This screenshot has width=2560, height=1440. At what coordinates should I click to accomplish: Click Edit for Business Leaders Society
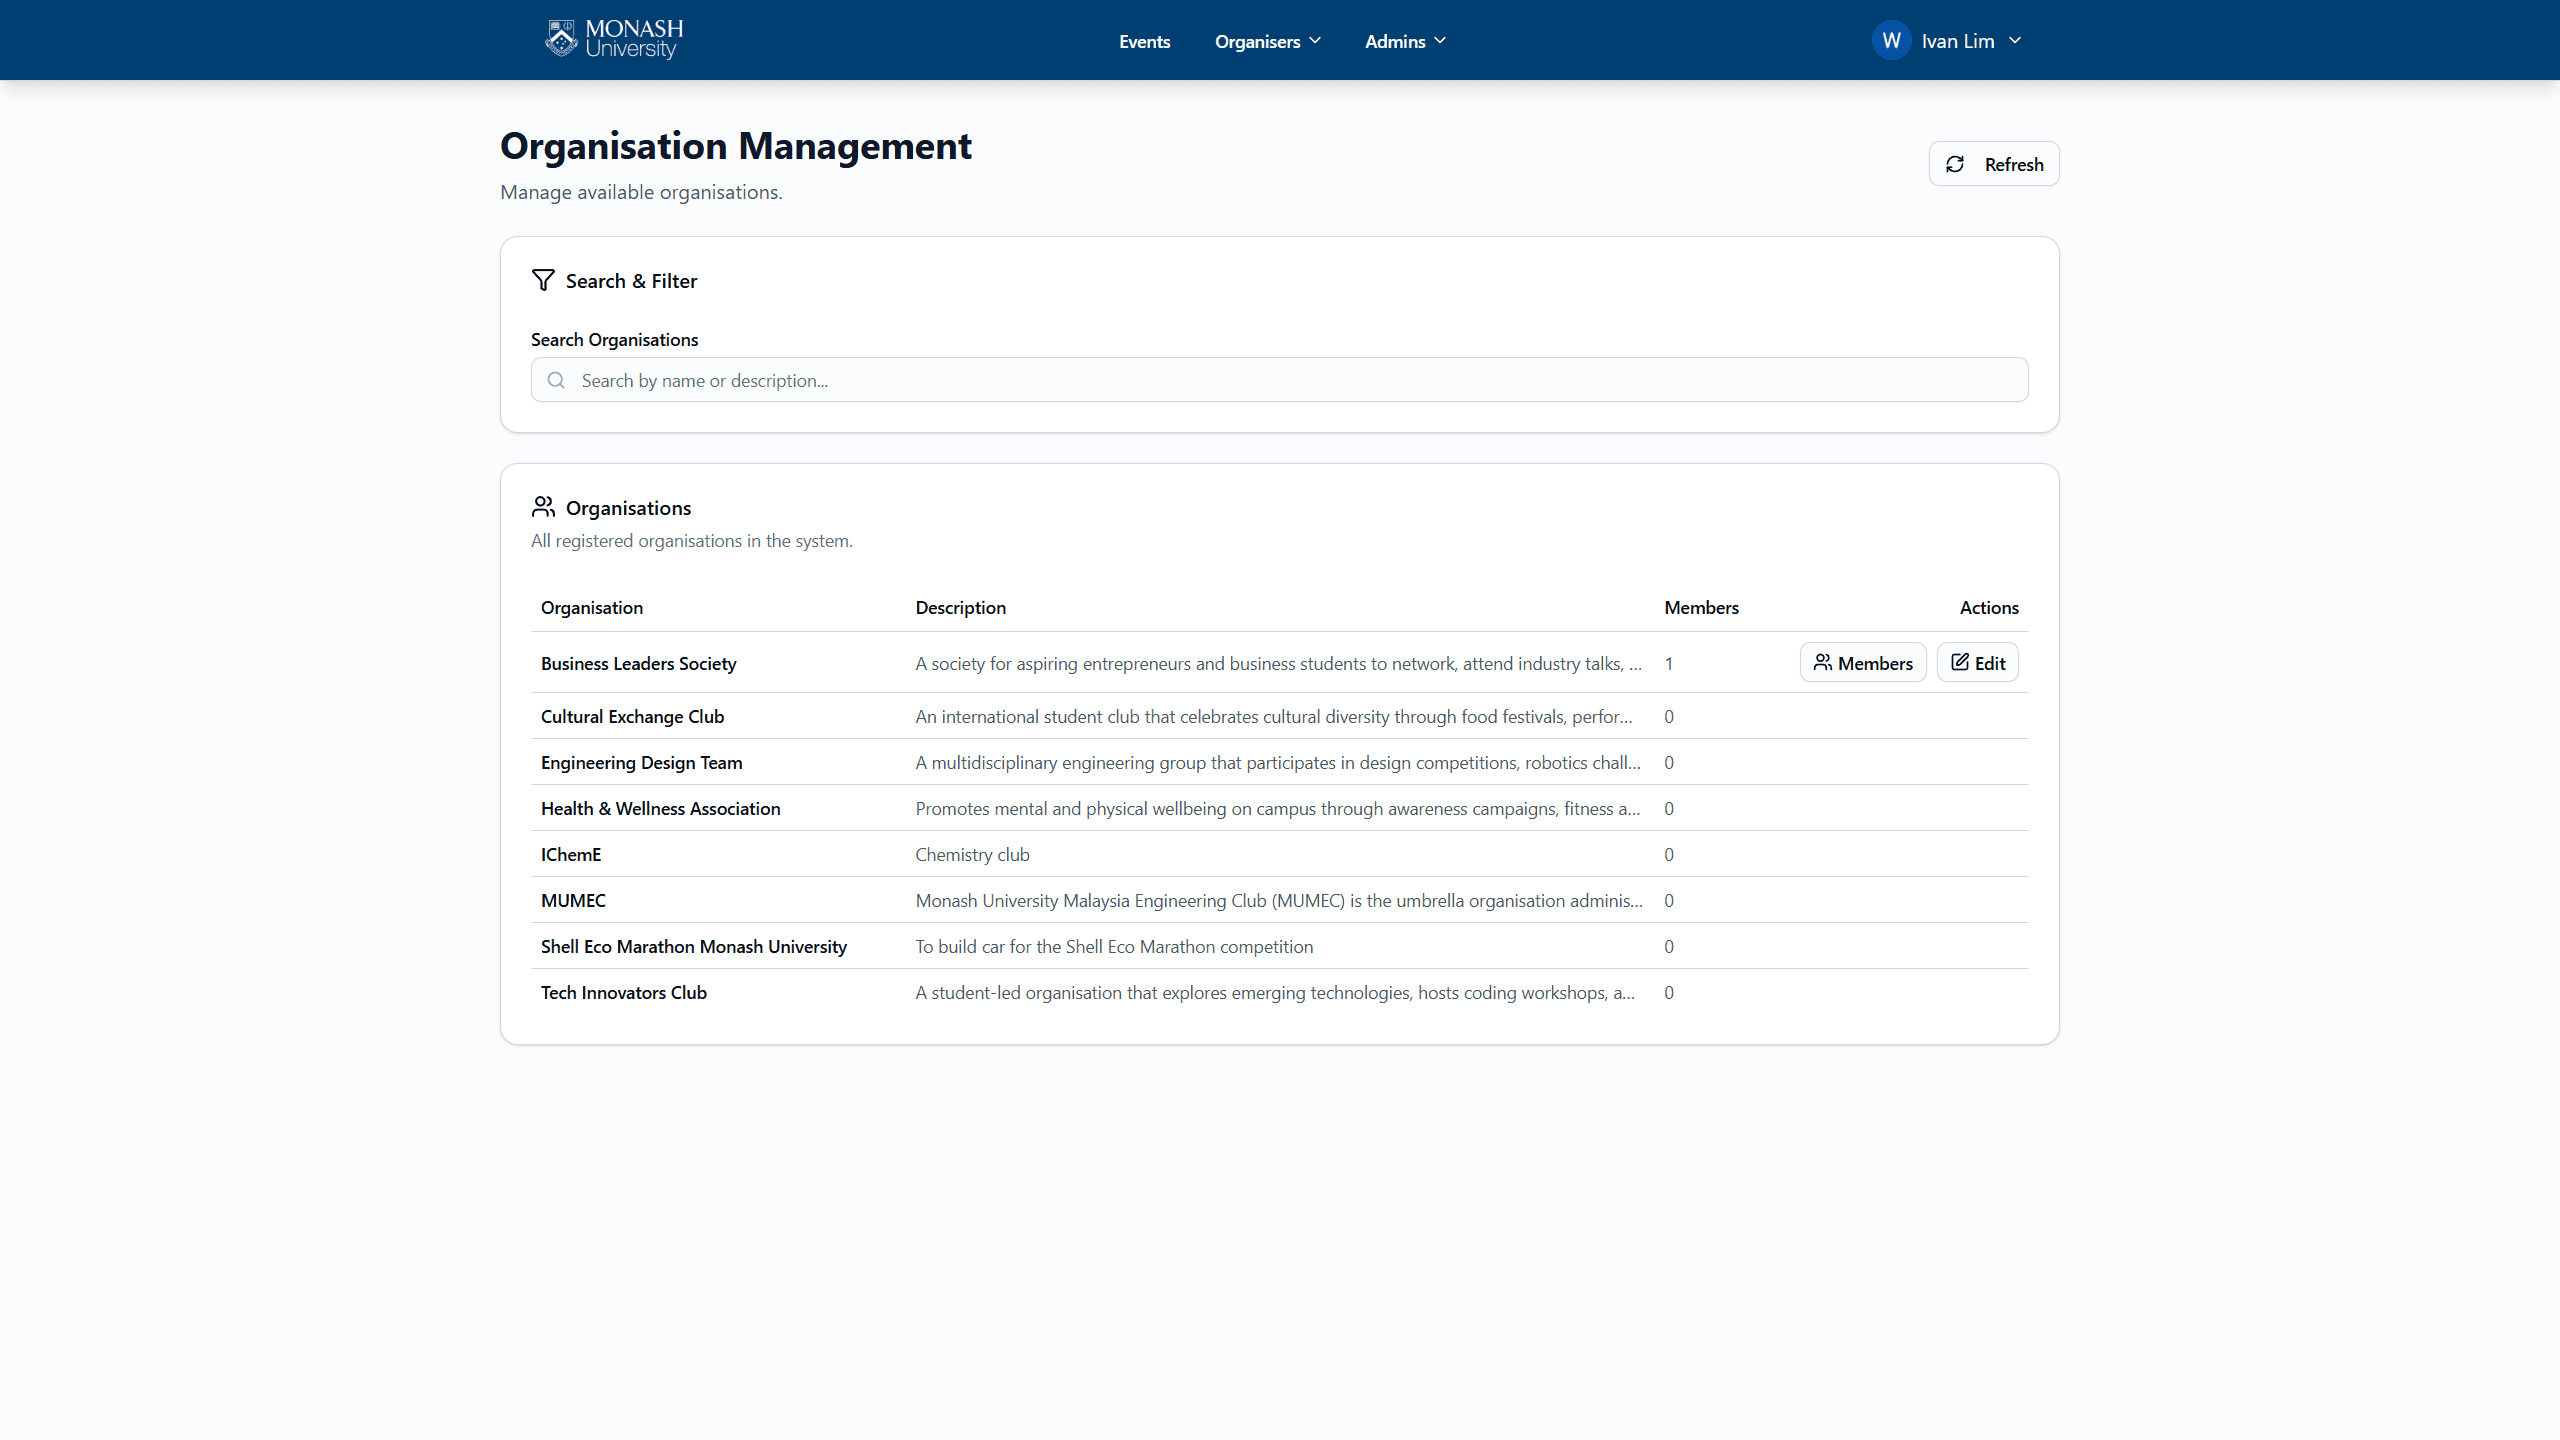[x=1977, y=661]
